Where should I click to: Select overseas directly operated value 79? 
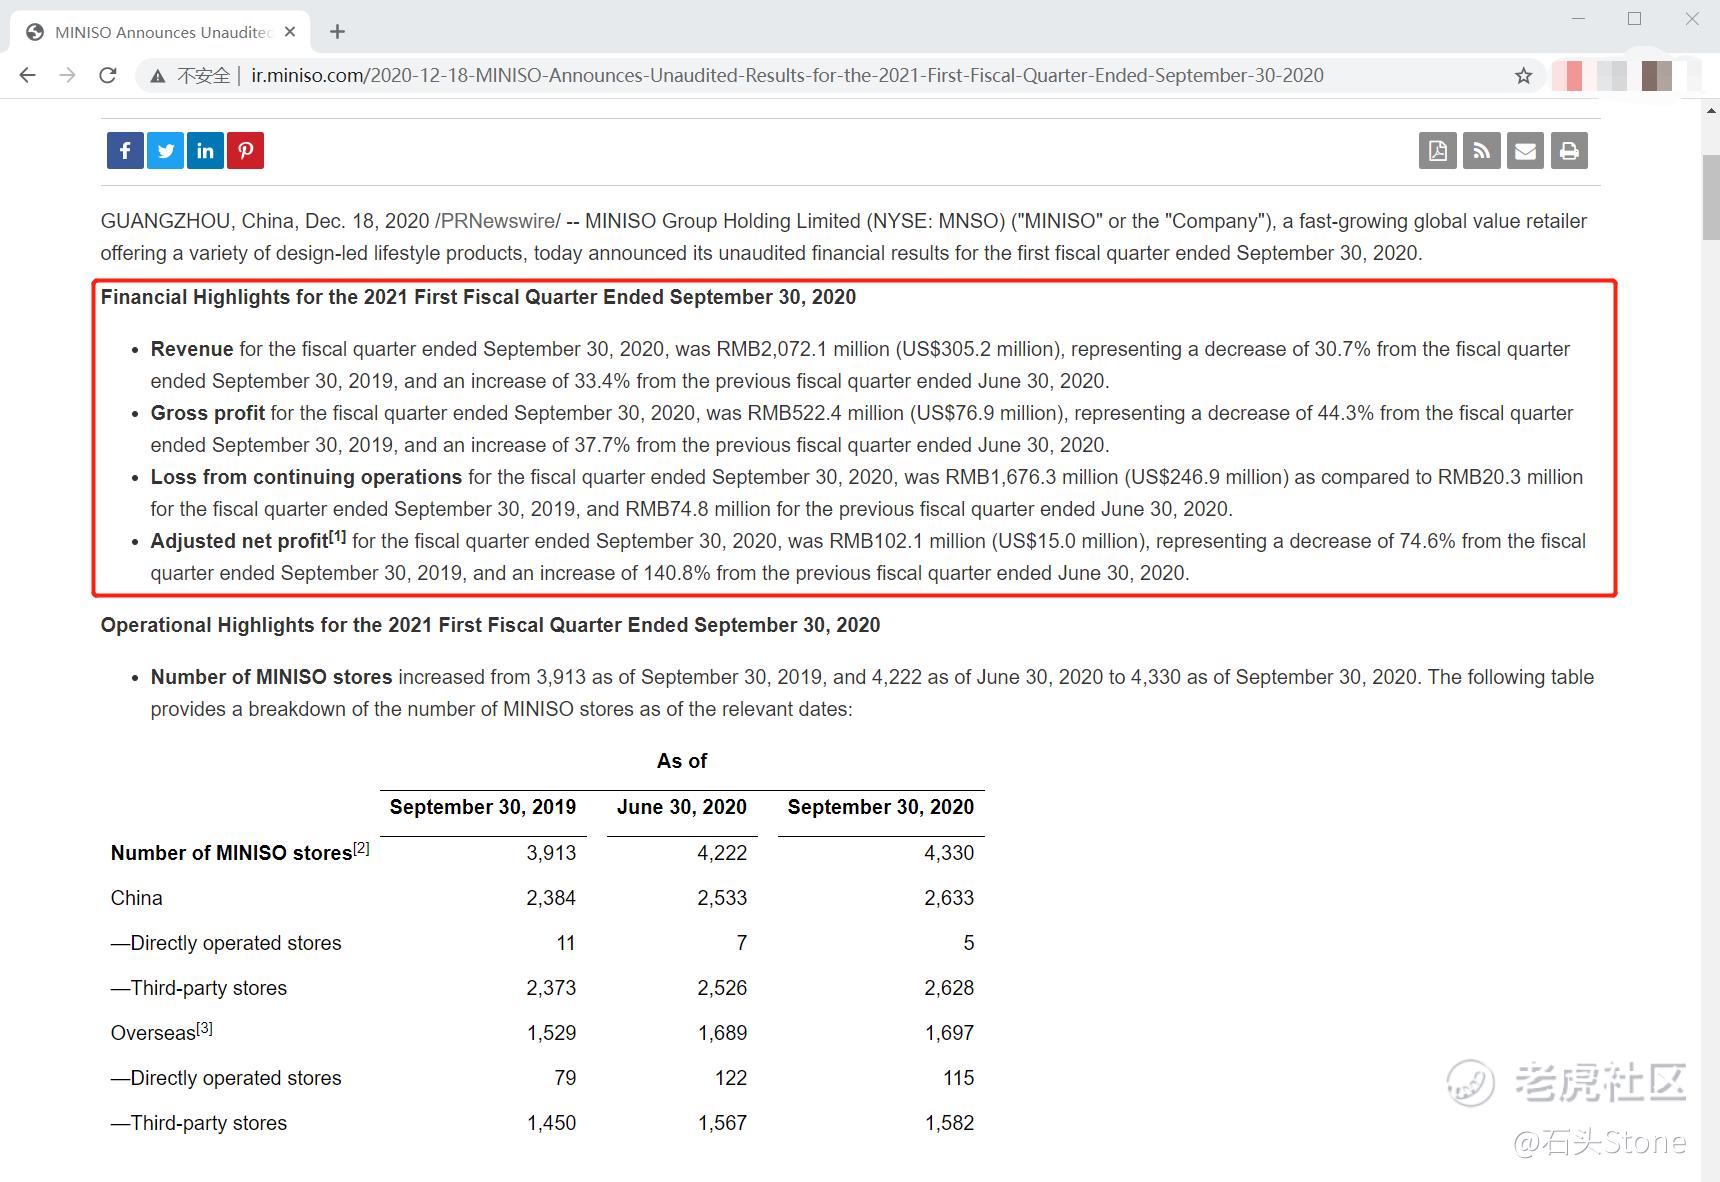(x=565, y=1078)
